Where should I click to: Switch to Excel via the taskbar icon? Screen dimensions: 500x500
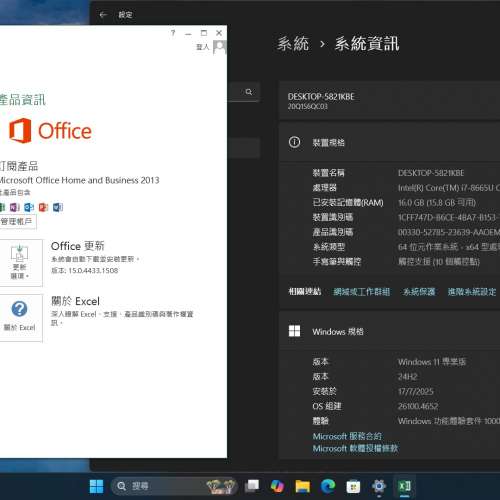coord(405,486)
